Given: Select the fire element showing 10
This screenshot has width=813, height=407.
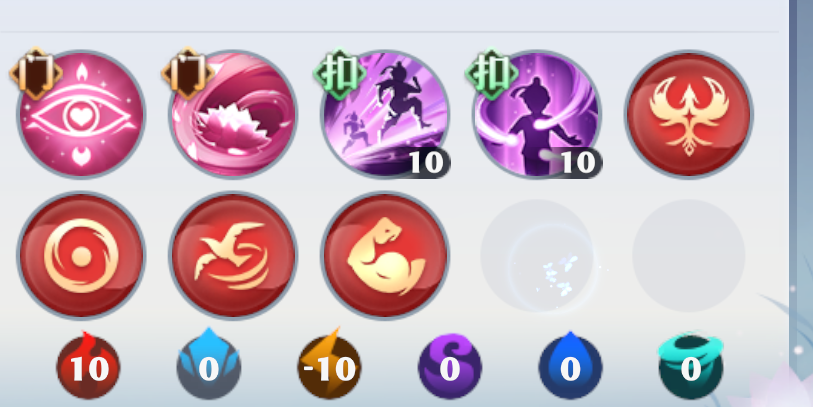Looking at the screenshot, I should (x=88, y=365).
